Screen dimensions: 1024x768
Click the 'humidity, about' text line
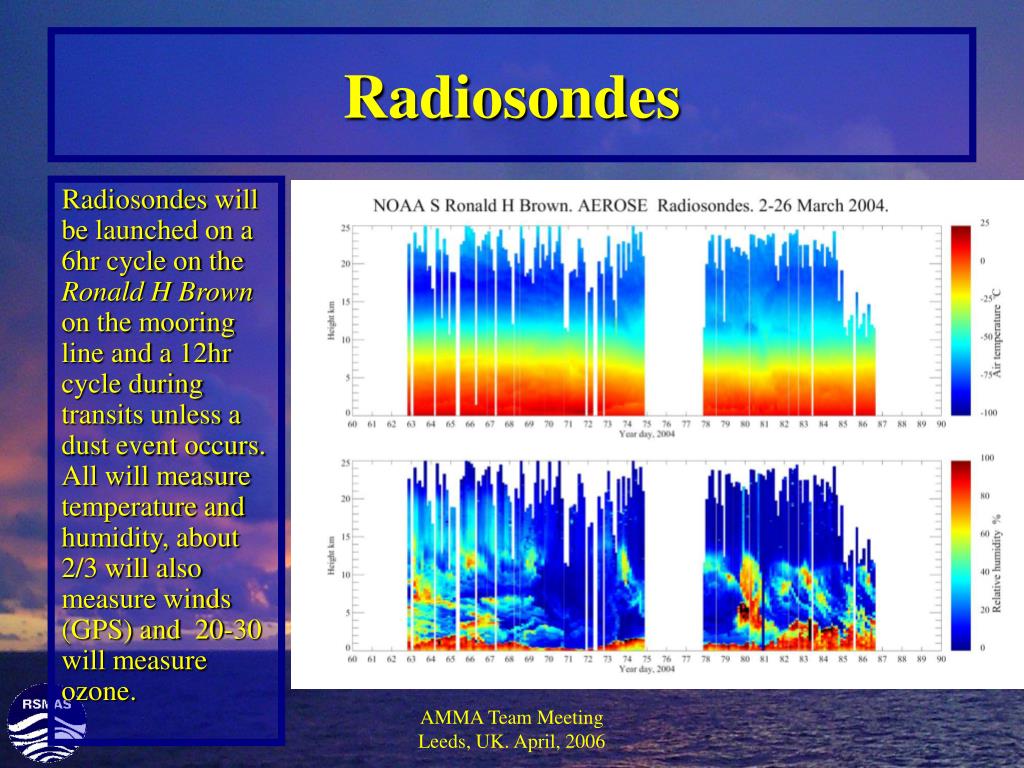(x=151, y=537)
